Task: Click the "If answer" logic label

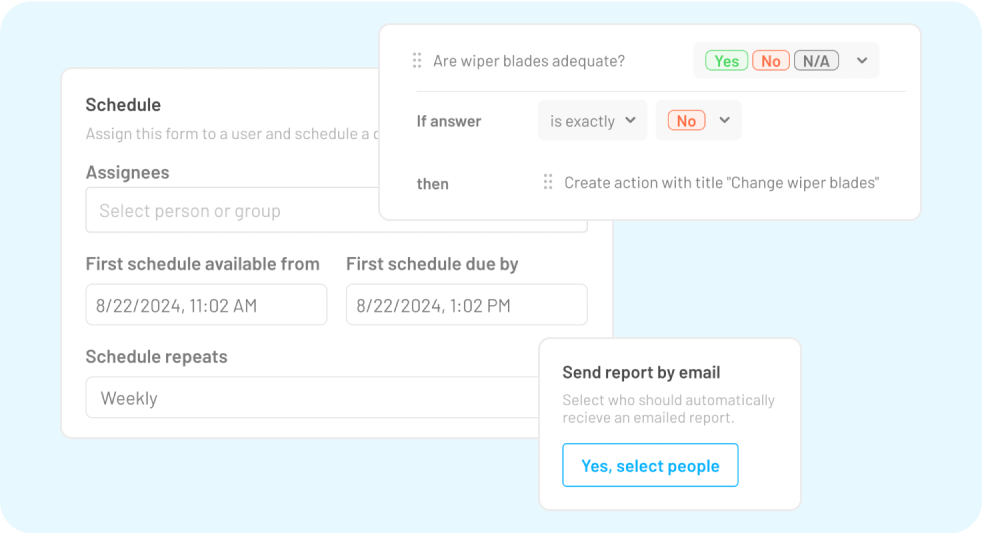Action: tap(449, 121)
